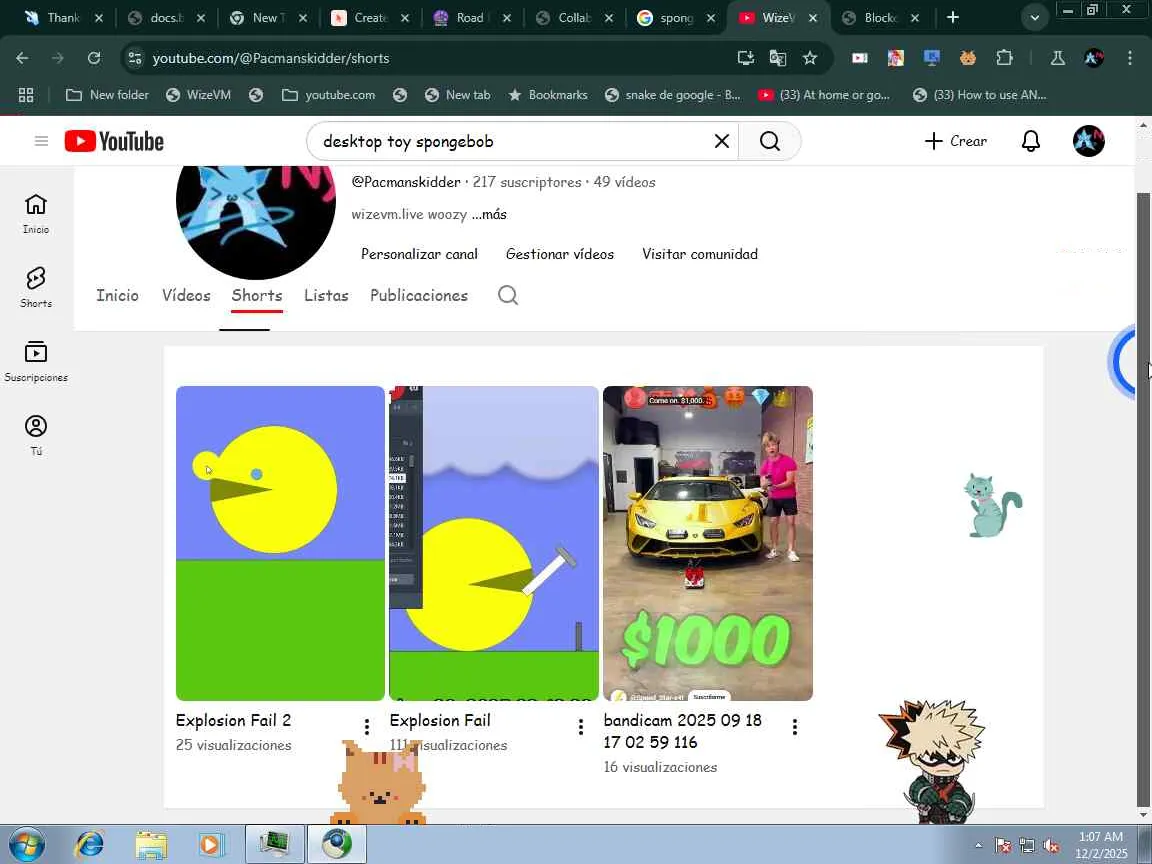The image size is (1152, 864).
Task: Expand channel description with ...más
Action: click(x=489, y=215)
